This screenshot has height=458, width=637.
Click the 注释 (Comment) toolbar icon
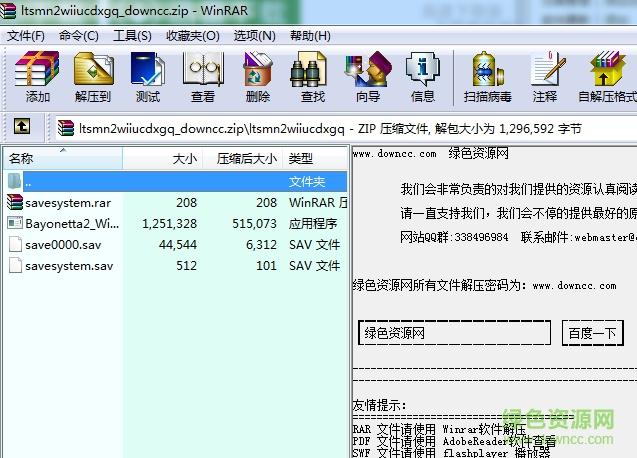pos(545,77)
